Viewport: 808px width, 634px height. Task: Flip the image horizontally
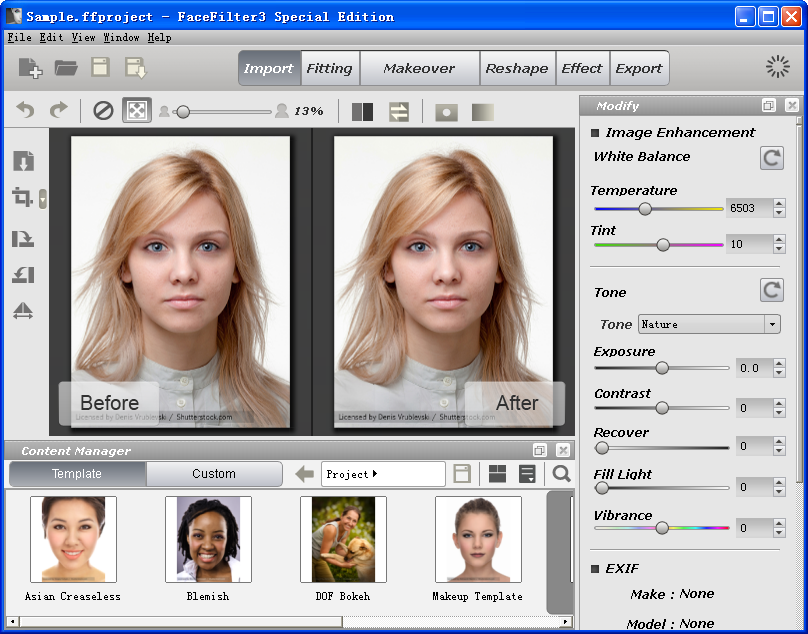coord(25,311)
